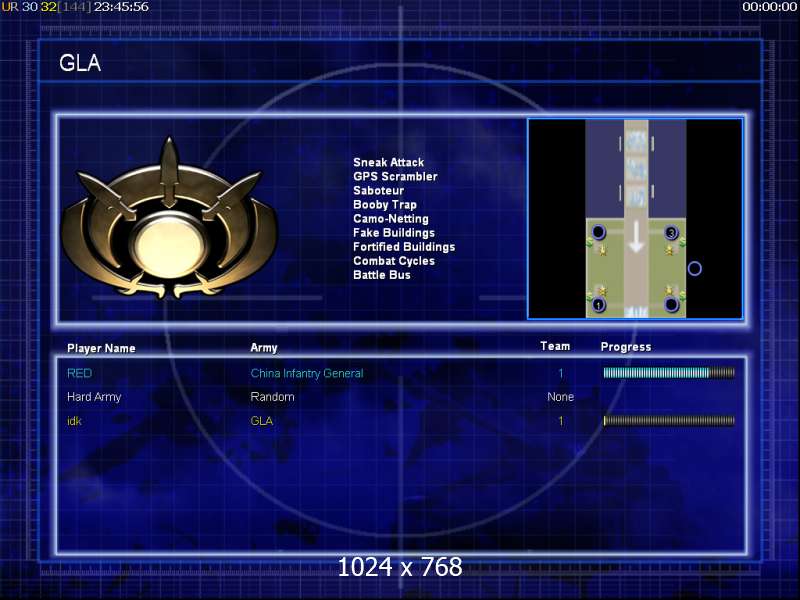Image resolution: width=800 pixels, height=600 pixels.
Task: Click the yellow GLA army text for idk
Action: 262,421
